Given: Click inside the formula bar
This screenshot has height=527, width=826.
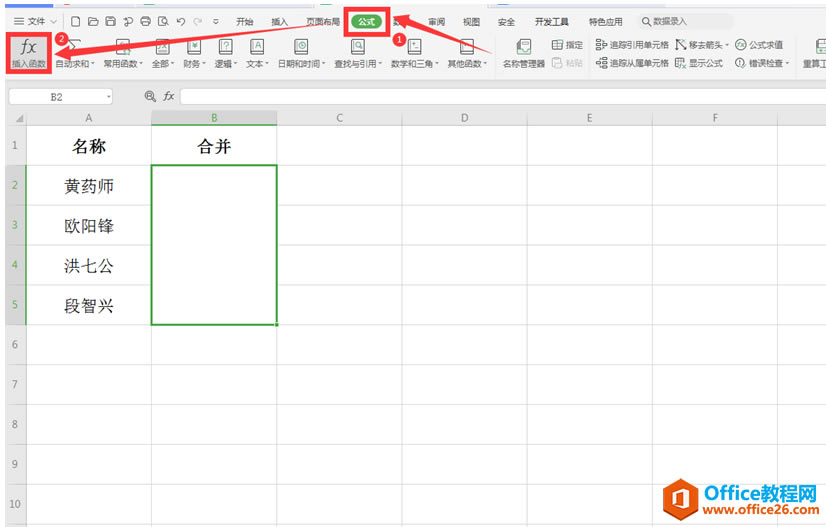Looking at the screenshot, I should (503, 96).
